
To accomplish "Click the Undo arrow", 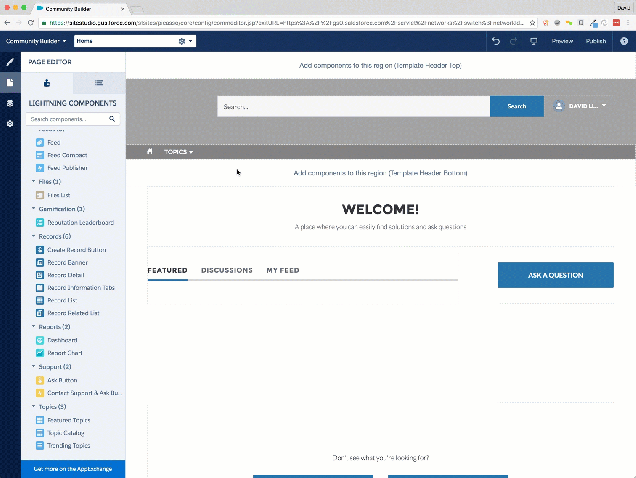I will [x=496, y=41].
